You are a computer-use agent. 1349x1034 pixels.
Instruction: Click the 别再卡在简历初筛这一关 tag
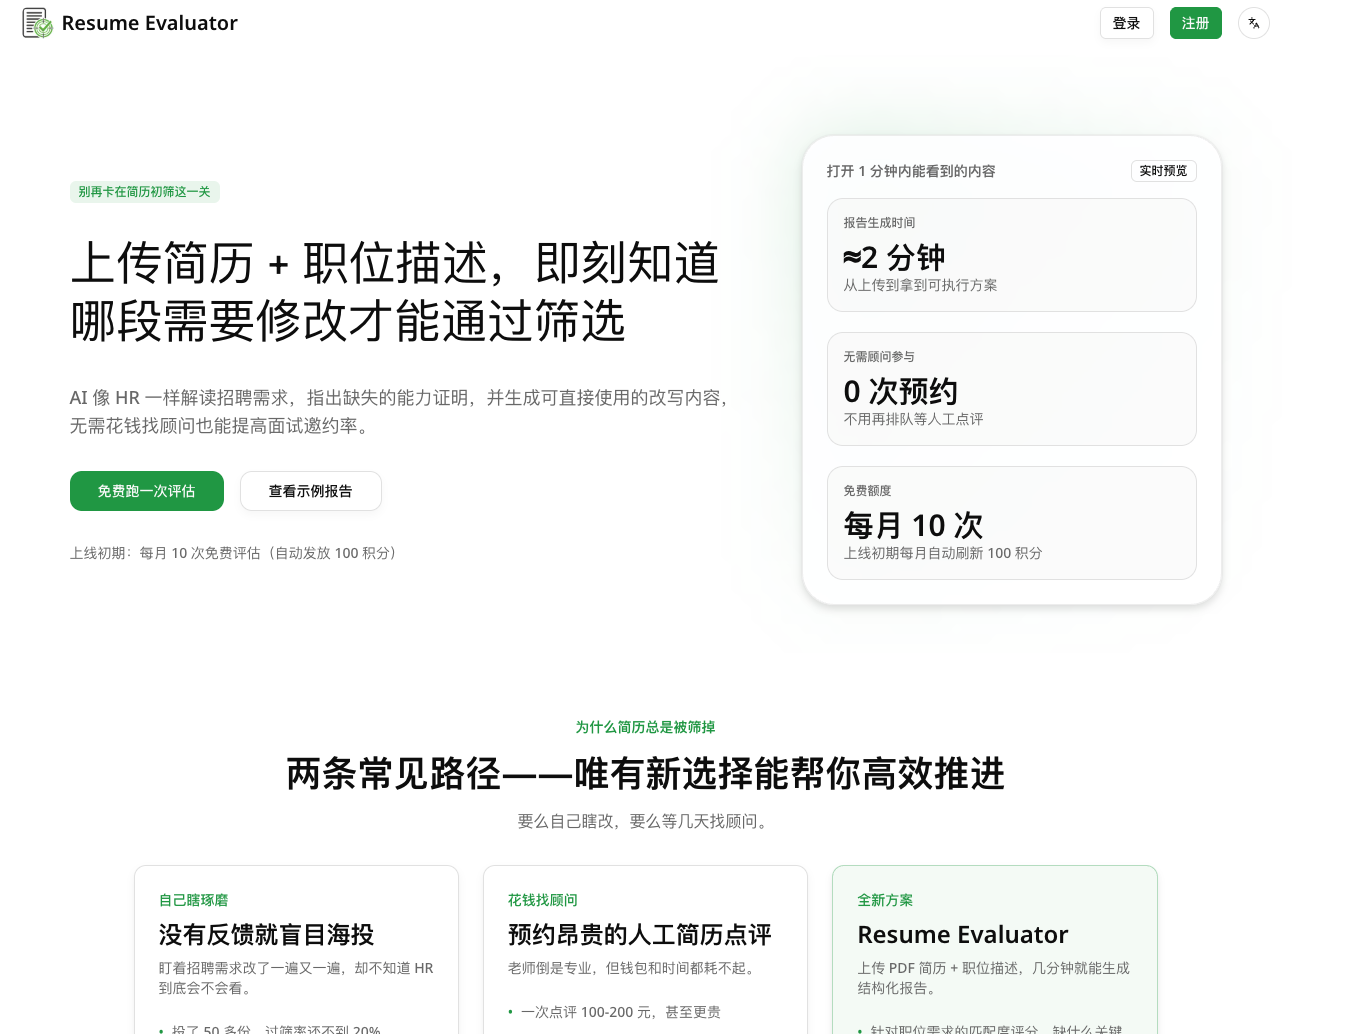145,192
